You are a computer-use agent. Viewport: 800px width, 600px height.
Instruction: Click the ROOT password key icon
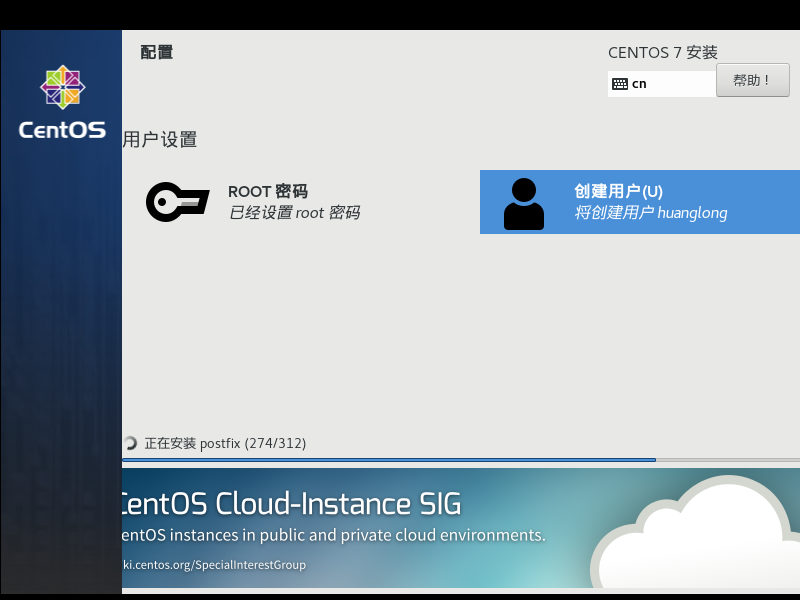(178, 202)
